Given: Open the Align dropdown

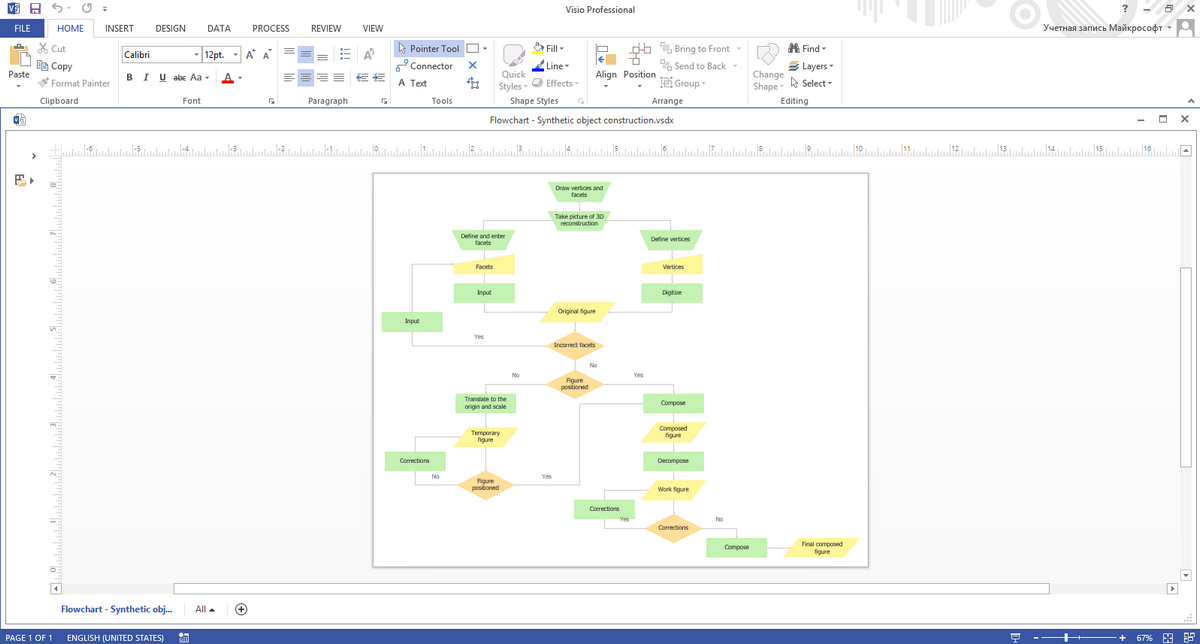Looking at the screenshot, I should point(606,66).
